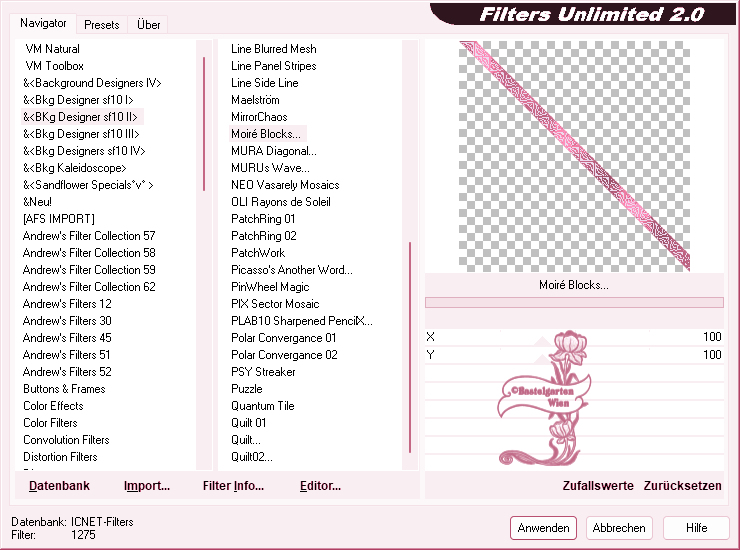Screen dimensions: 740x550
Task: Choose the &<Bkg Kaleidoscope> filter category
Action: (x=75, y=168)
